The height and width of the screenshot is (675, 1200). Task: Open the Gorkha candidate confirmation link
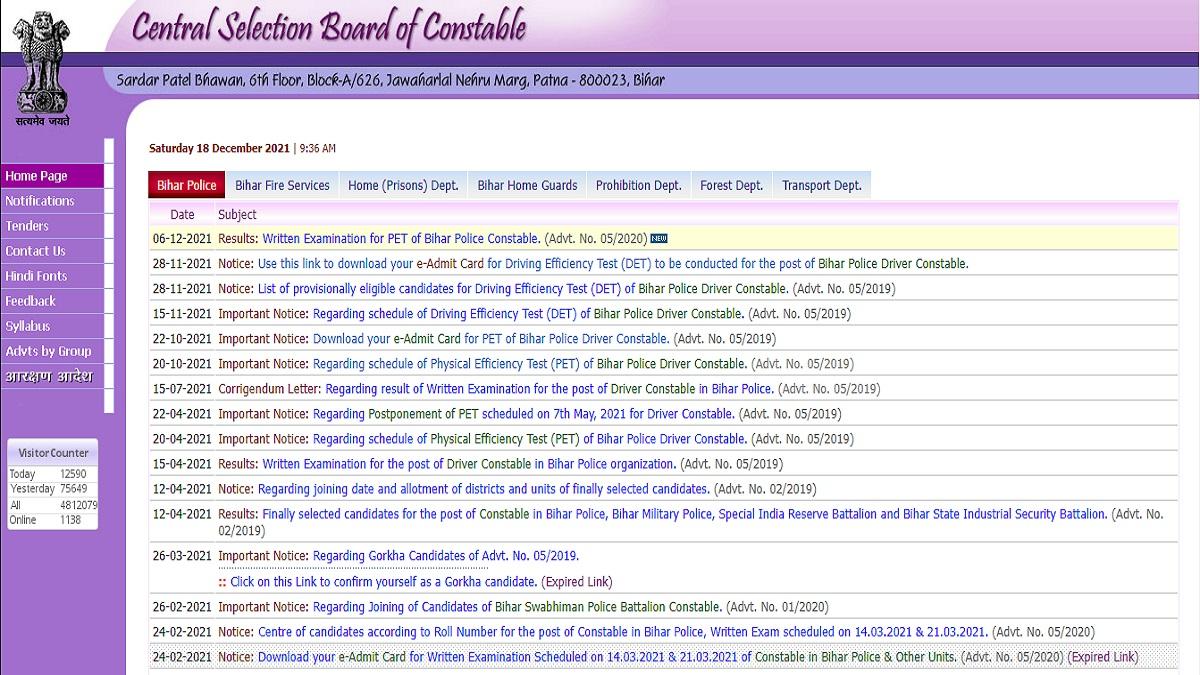pos(383,581)
